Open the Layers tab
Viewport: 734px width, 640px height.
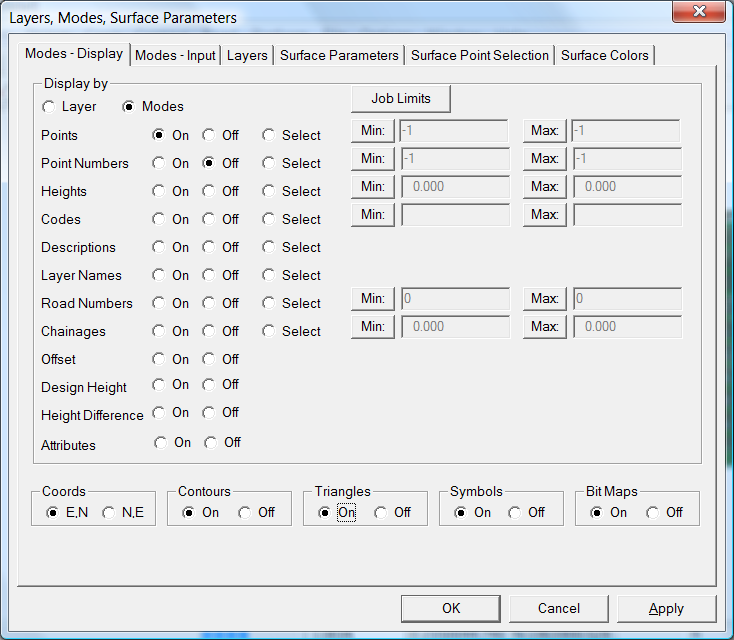[247, 55]
